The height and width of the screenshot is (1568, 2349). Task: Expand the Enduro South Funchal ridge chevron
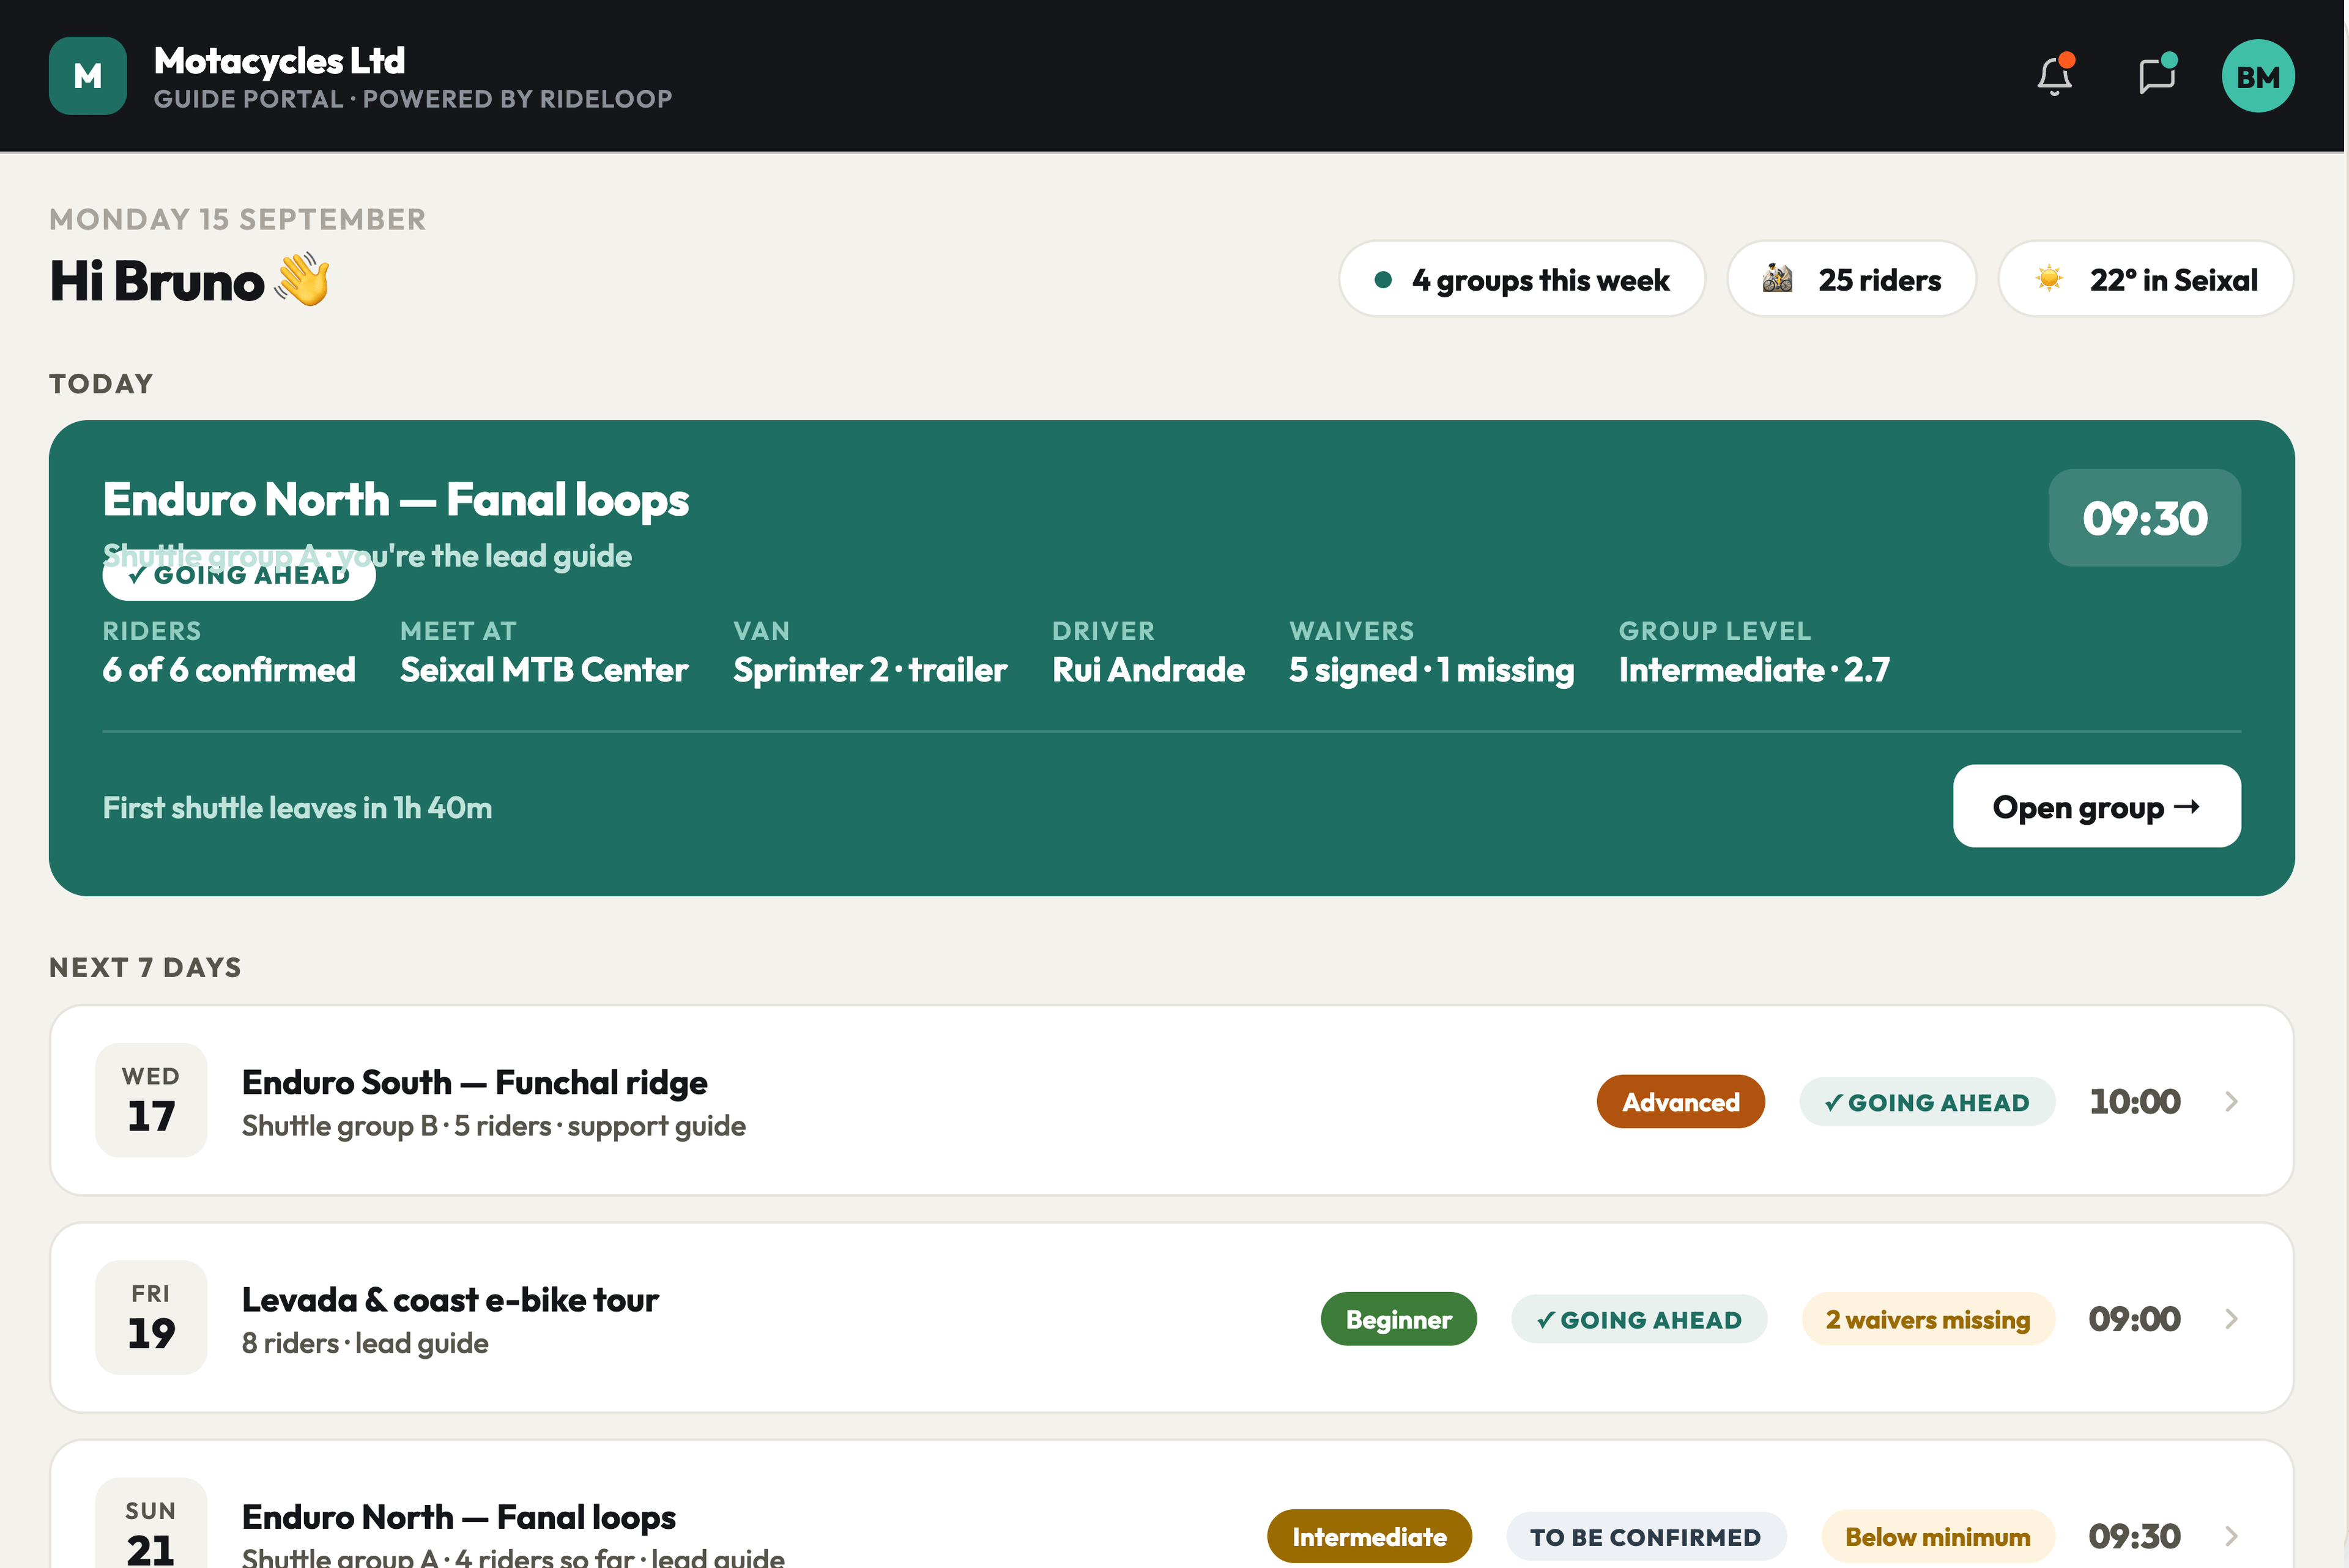coord(2231,1101)
